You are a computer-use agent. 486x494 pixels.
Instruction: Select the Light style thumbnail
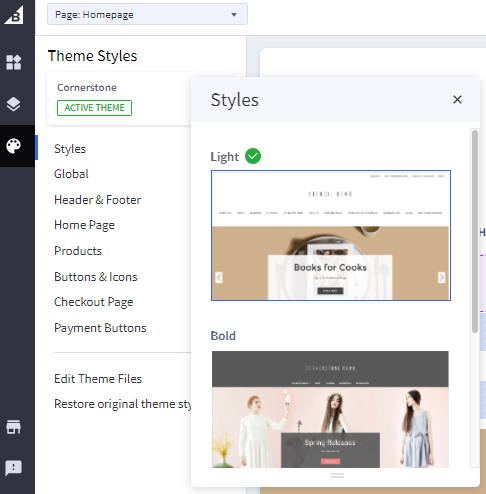point(331,235)
